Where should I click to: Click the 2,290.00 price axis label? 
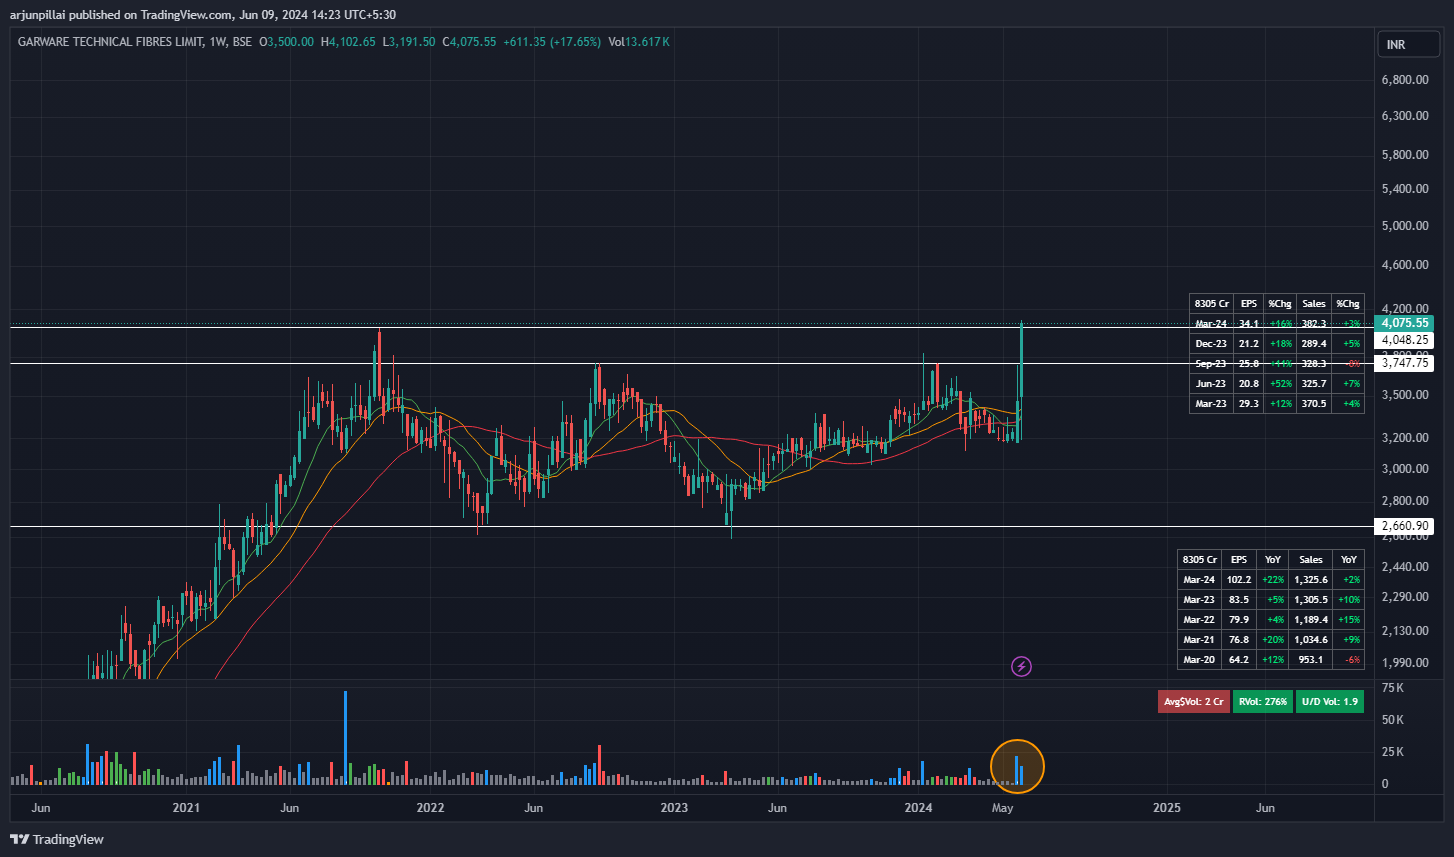1403,597
